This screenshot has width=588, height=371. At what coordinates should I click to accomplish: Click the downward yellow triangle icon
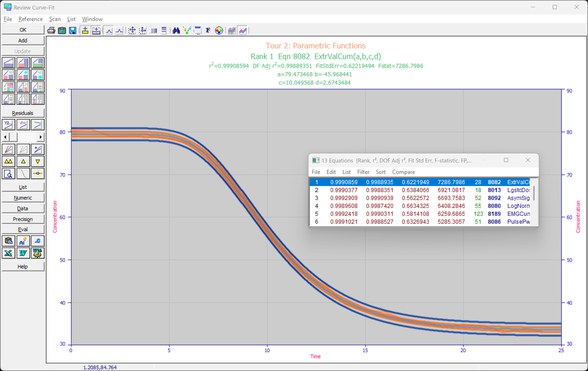[x=38, y=161]
